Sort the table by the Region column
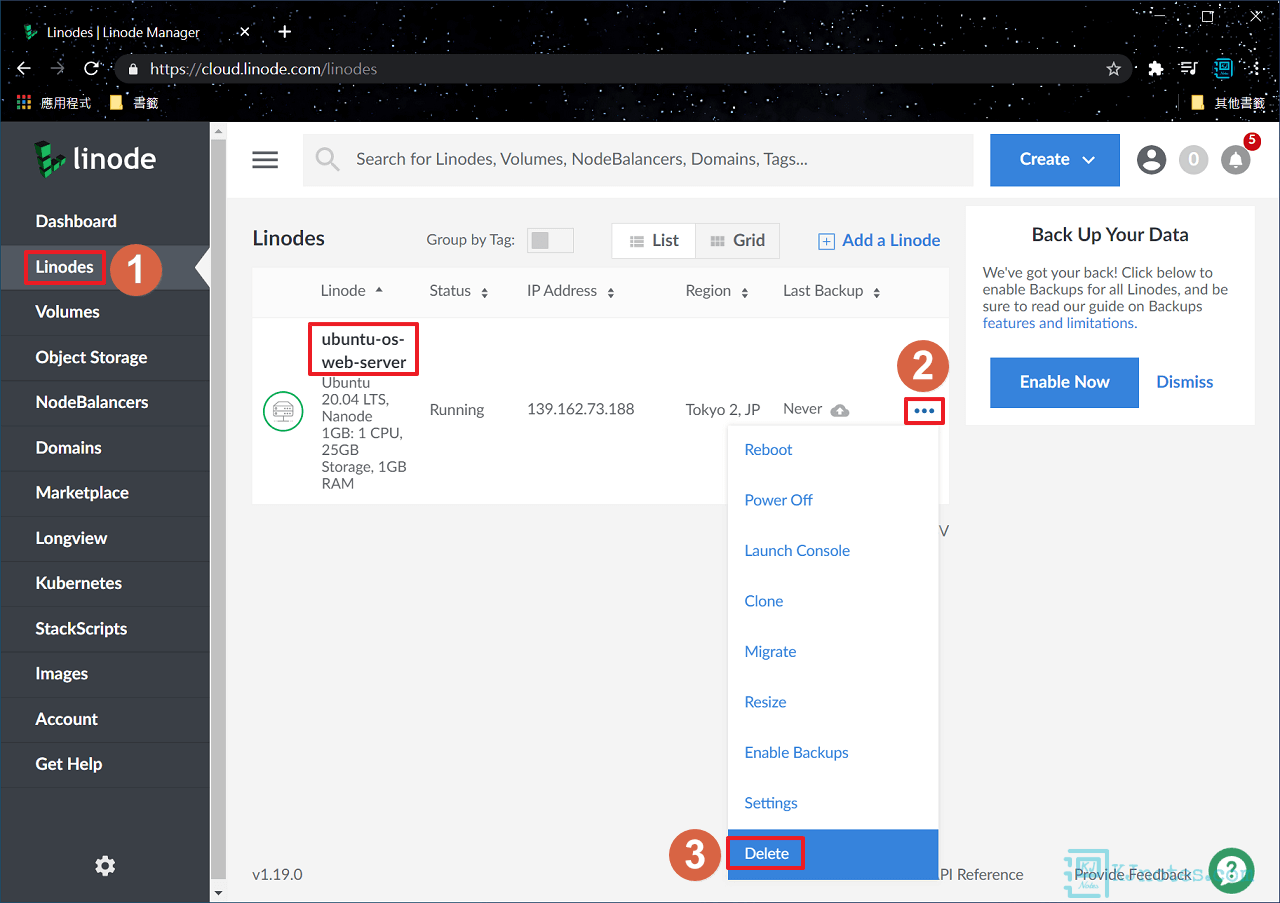The width and height of the screenshot is (1280, 903). [x=717, y=291]
